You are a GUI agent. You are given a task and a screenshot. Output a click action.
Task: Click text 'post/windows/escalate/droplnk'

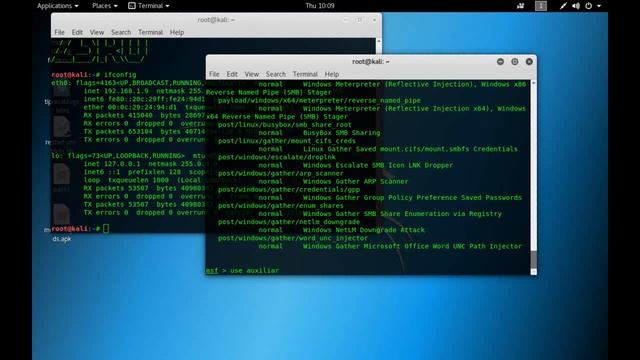click(276, 157)
